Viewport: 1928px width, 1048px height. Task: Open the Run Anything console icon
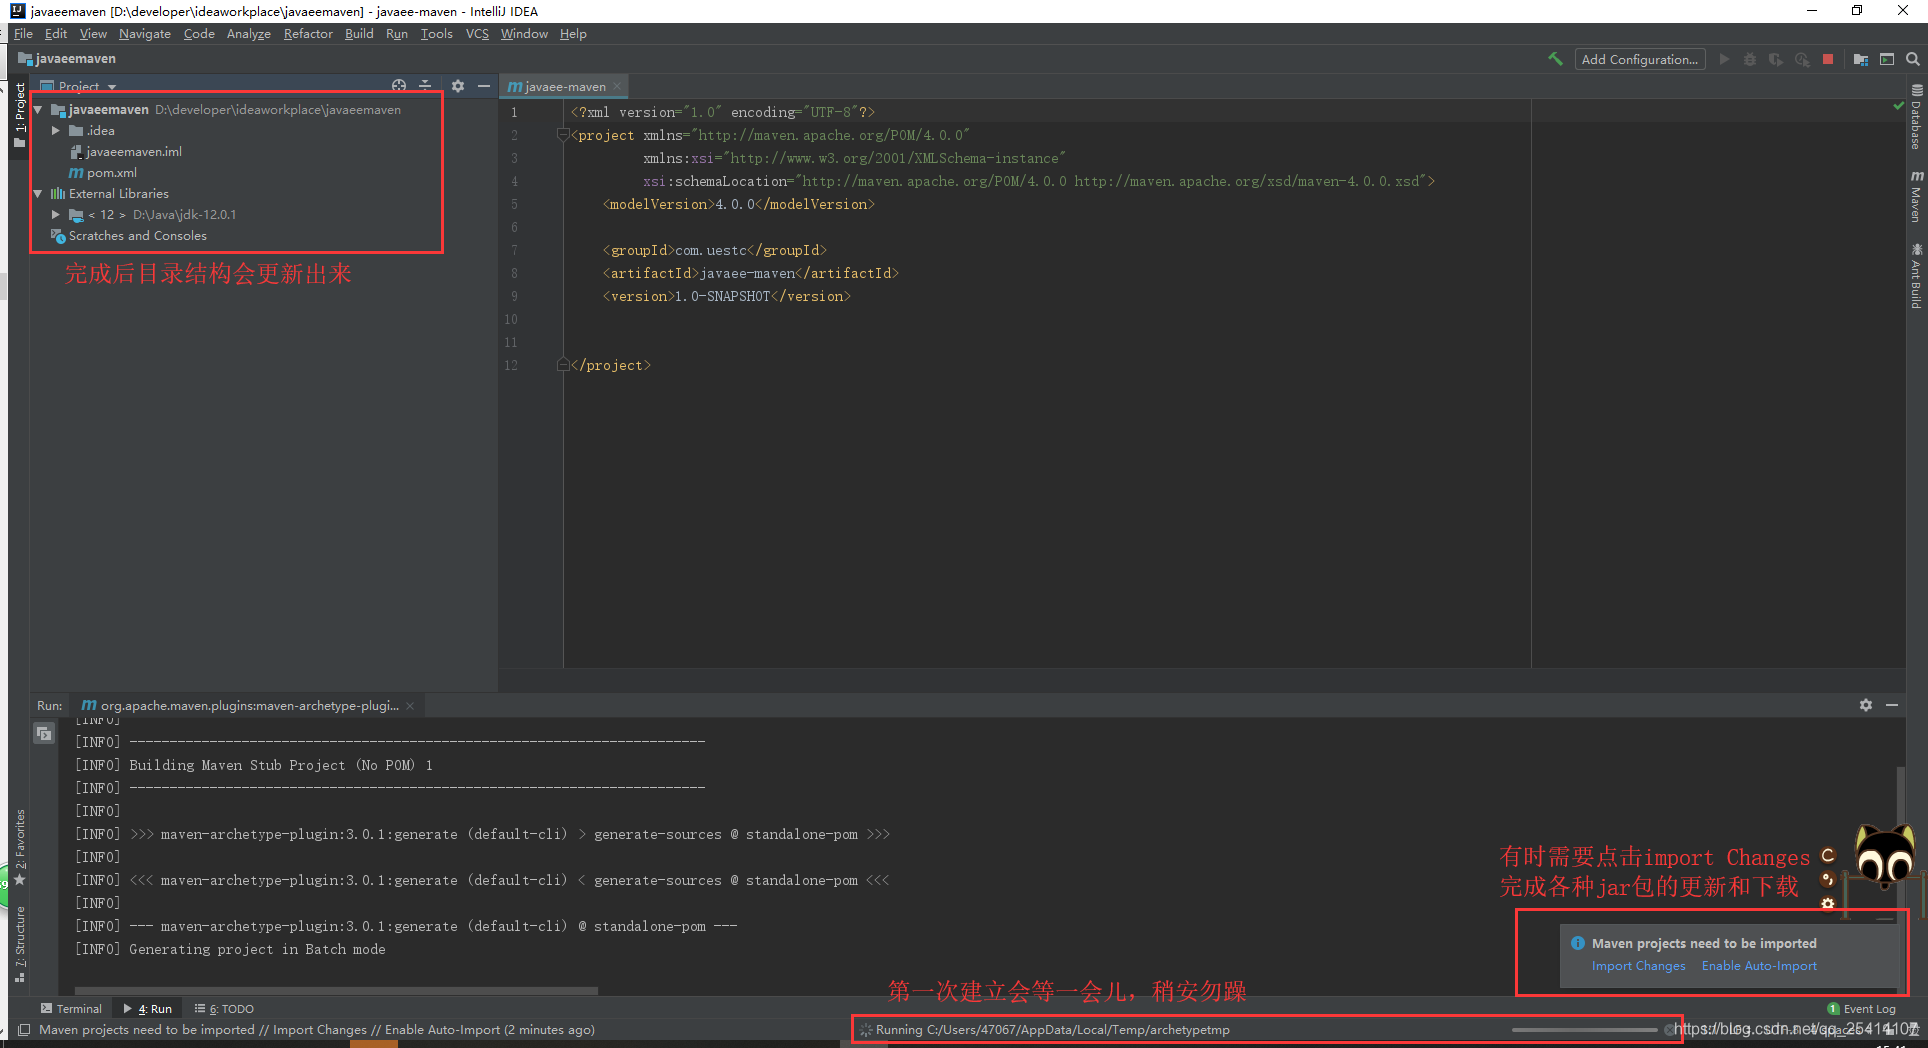pyautogui.click(x=1887, y=59)
